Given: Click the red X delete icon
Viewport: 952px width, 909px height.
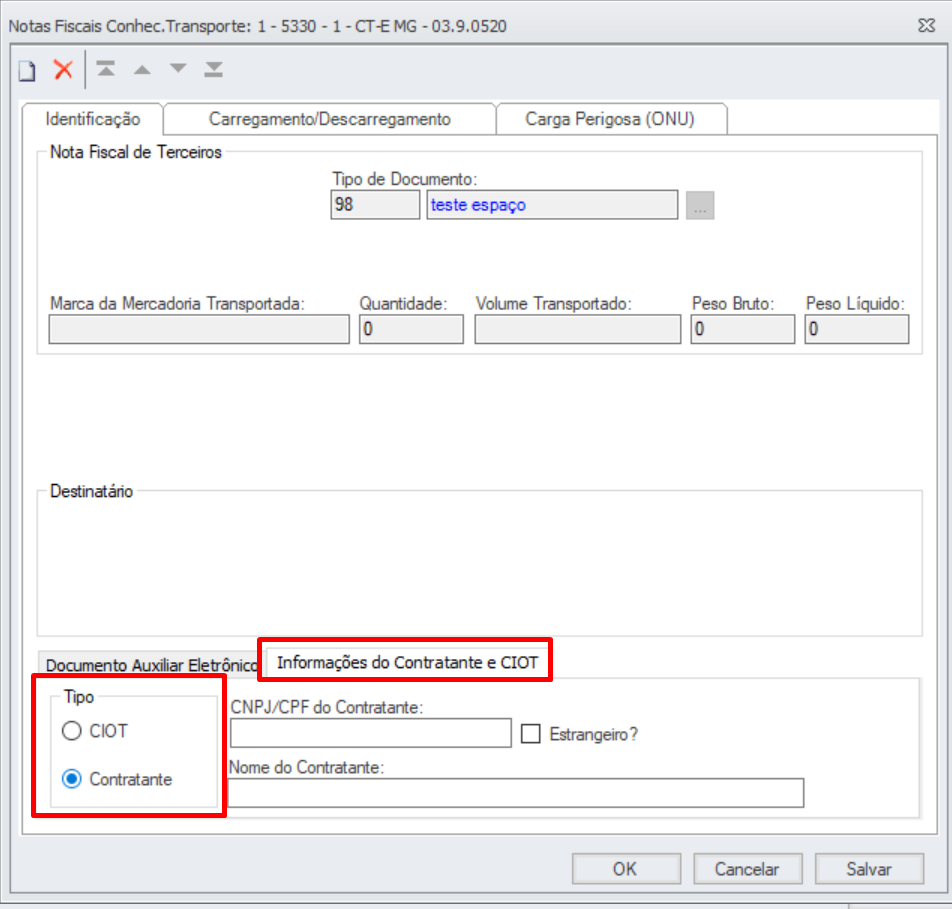Looking at the screenshot, I should (63, 70).
